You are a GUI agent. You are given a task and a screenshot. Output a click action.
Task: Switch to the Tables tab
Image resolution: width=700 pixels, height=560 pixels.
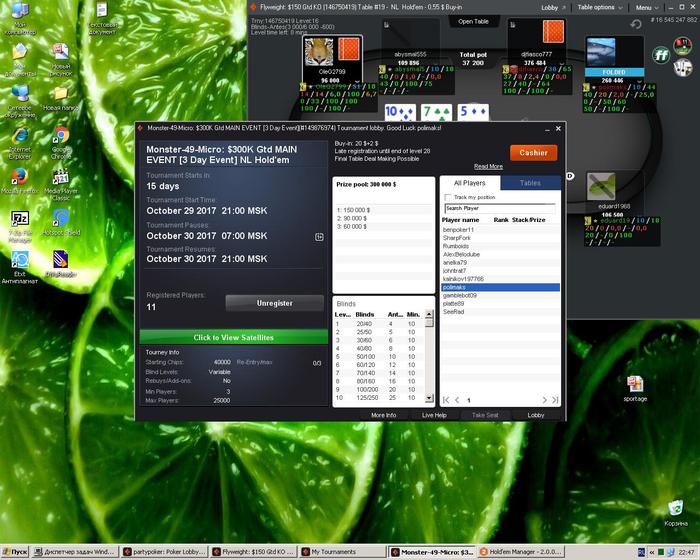pyautogui.click(x=530, y=183)
